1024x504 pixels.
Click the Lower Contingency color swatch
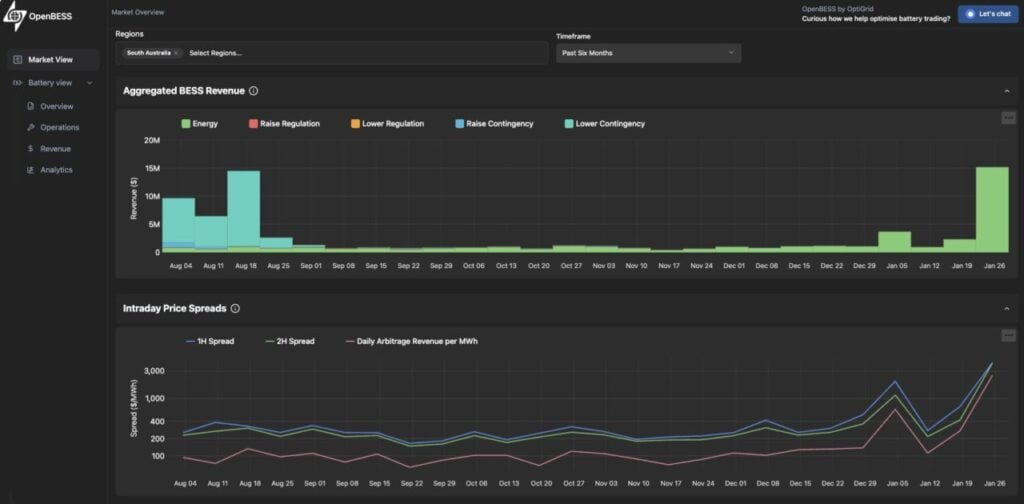point(568,124)
